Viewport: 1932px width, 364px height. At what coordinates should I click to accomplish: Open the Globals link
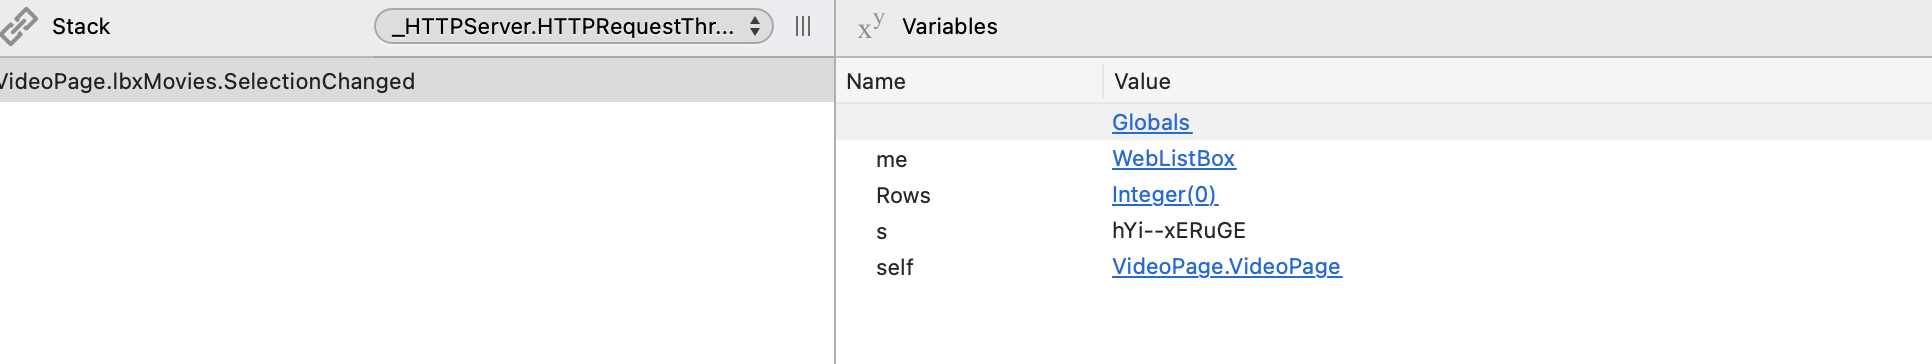pos(1151,122)
